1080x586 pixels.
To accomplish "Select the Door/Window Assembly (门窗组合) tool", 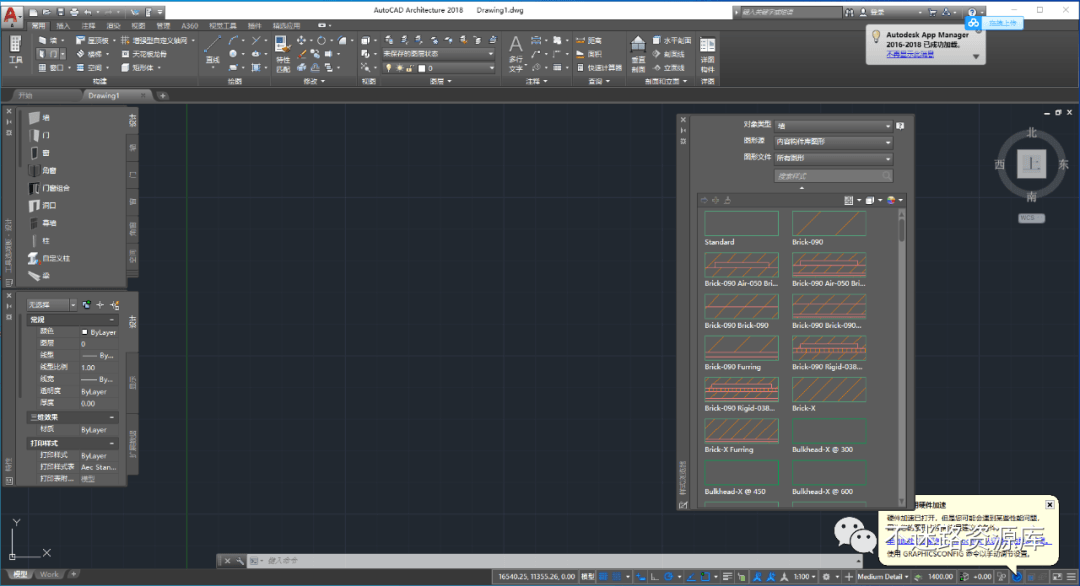I will 50,188.
